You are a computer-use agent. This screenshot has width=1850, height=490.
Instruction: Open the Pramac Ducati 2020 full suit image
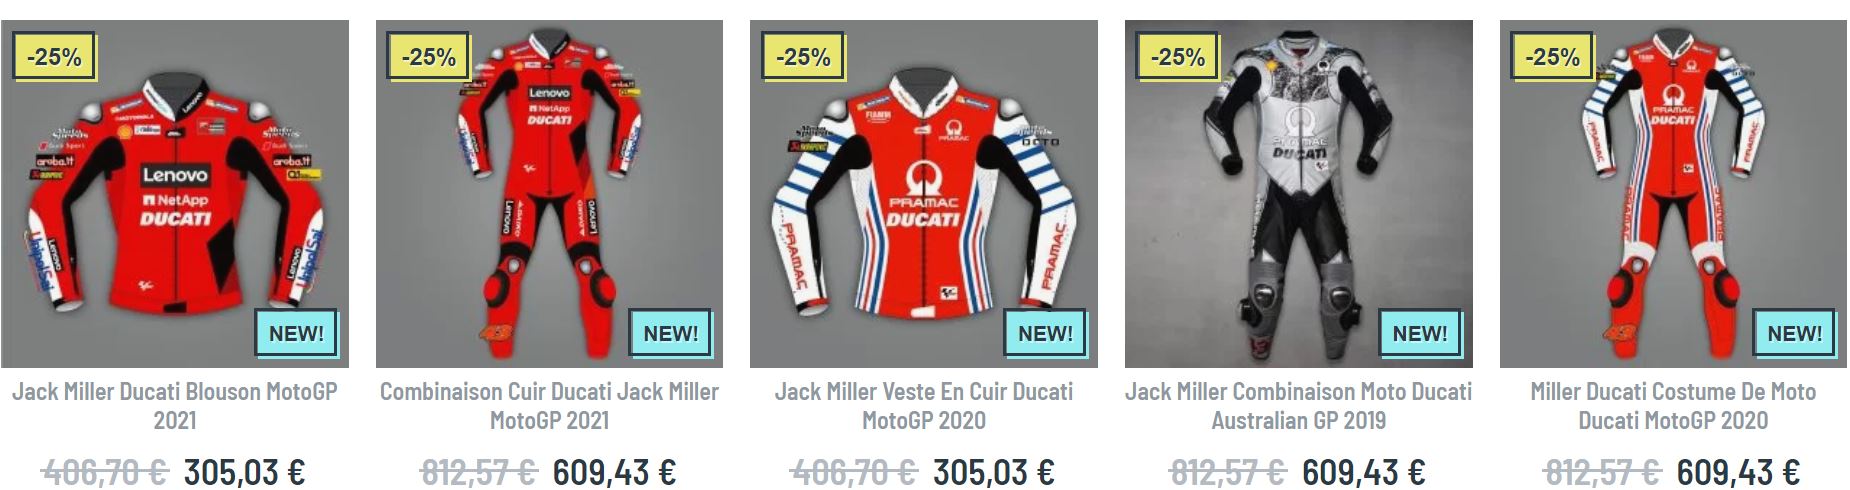tap(1673, 194)
